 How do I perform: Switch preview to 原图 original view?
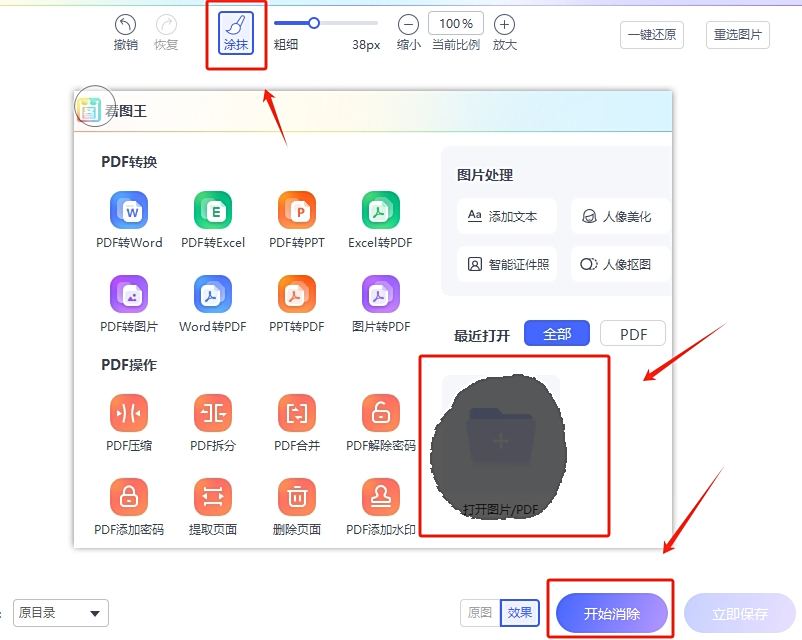click(x=480, y=613)
